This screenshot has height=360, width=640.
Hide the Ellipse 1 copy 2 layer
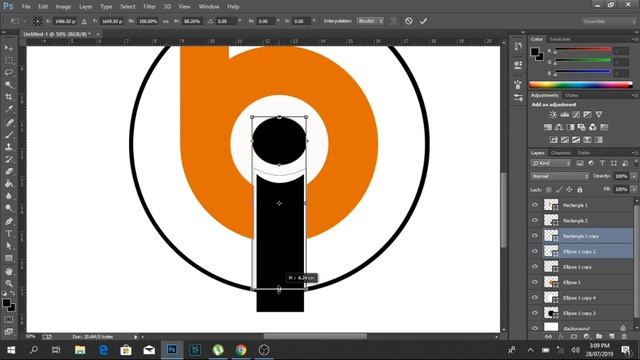point(535,251)
